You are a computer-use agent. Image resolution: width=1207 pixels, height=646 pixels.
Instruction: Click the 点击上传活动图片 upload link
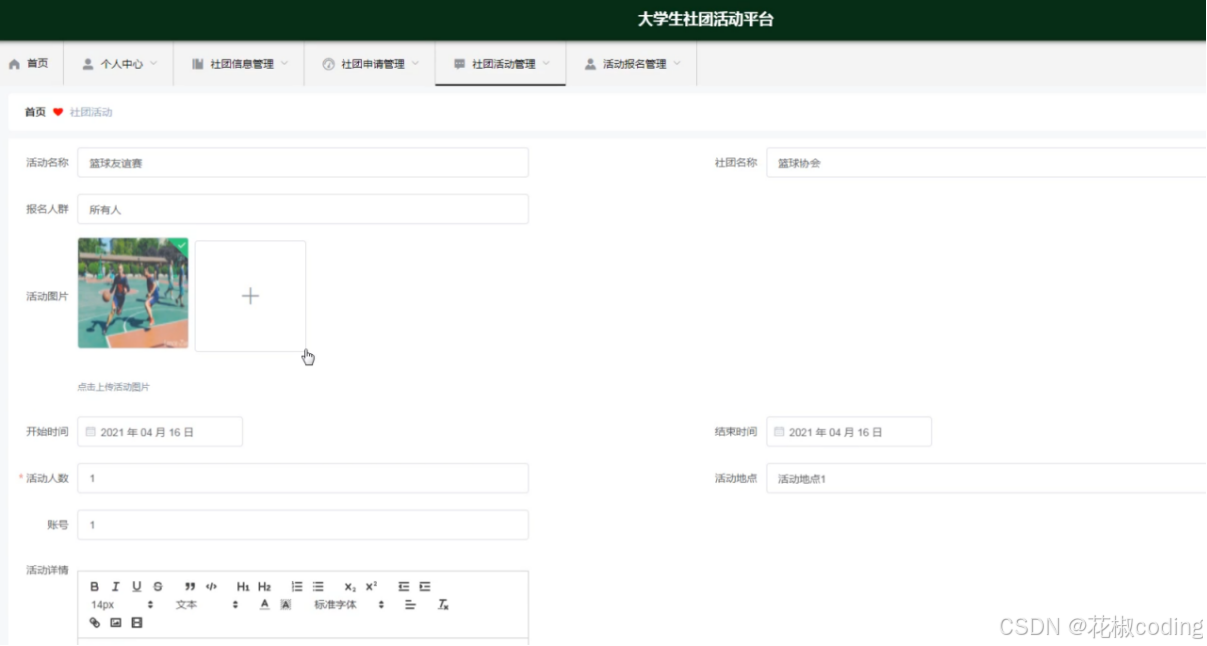point(113,384)
